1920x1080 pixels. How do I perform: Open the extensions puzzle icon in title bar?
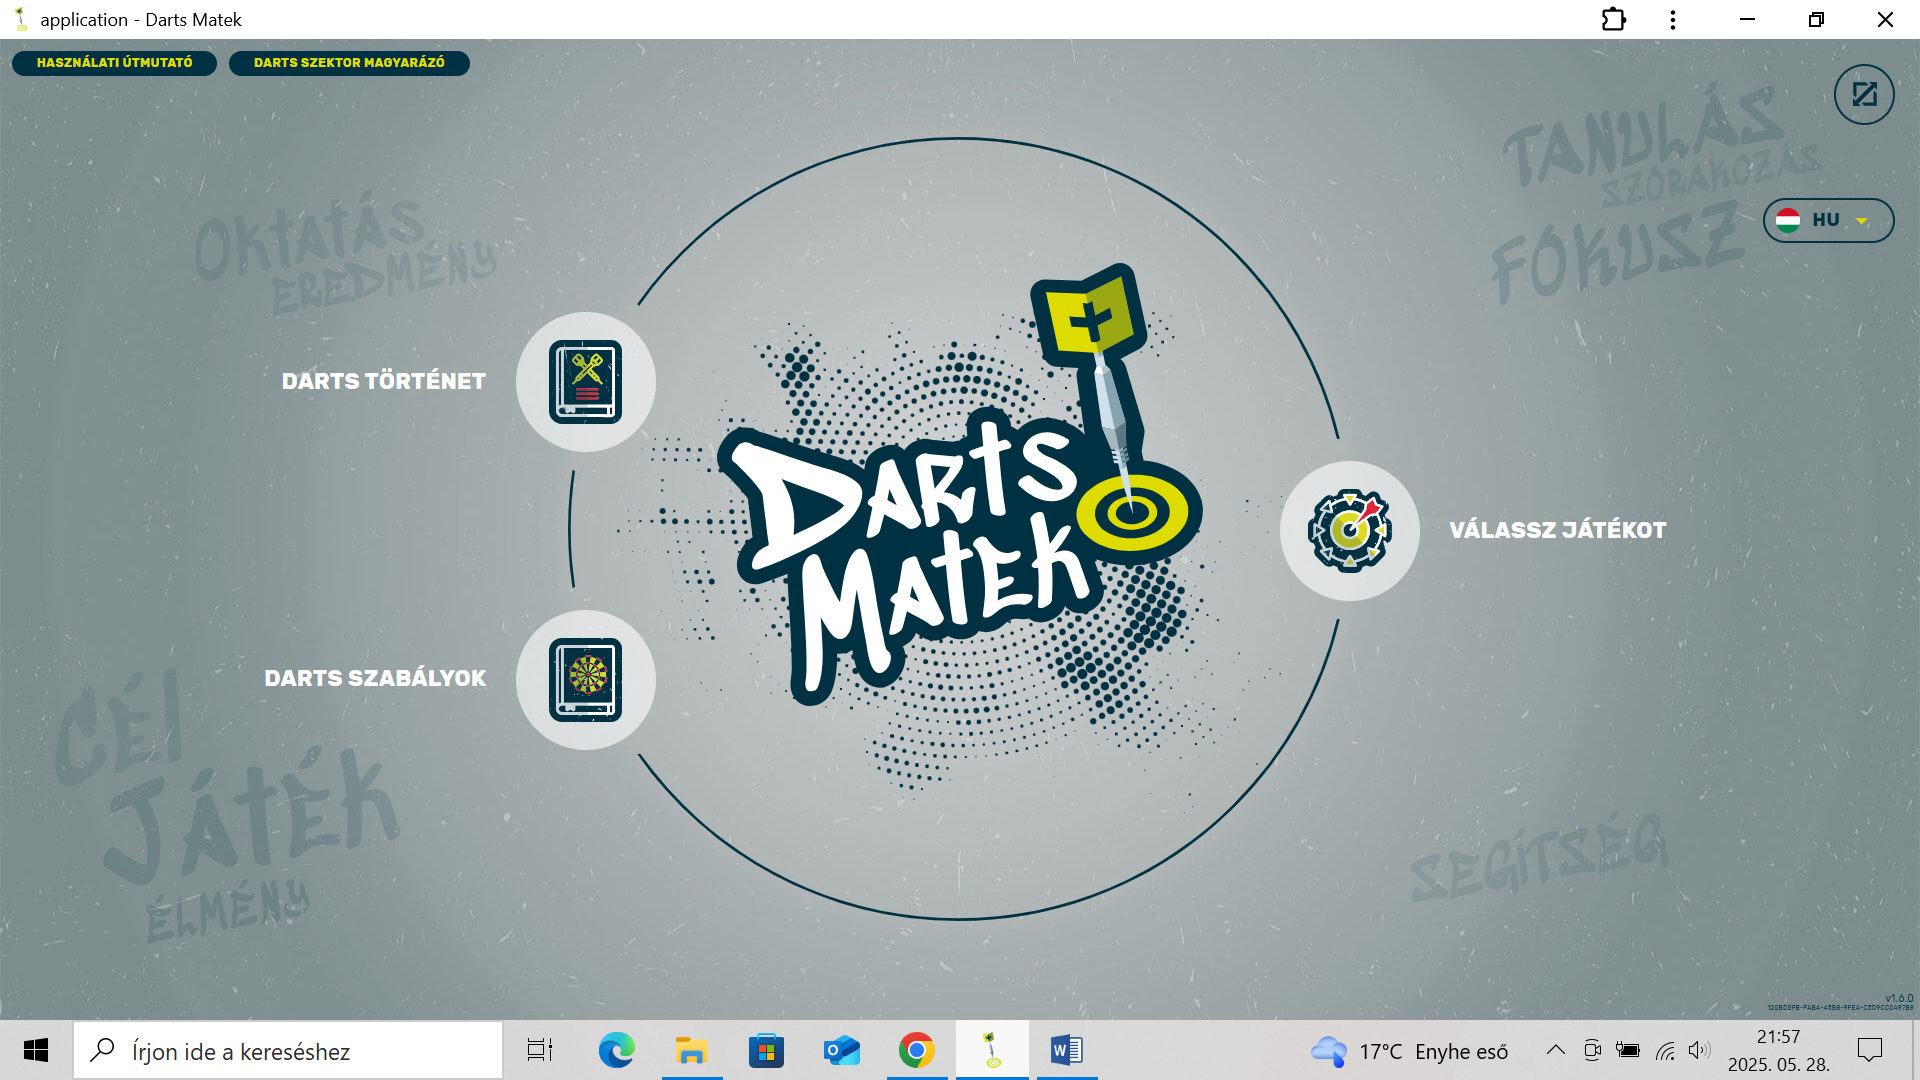click(1613, 20)
